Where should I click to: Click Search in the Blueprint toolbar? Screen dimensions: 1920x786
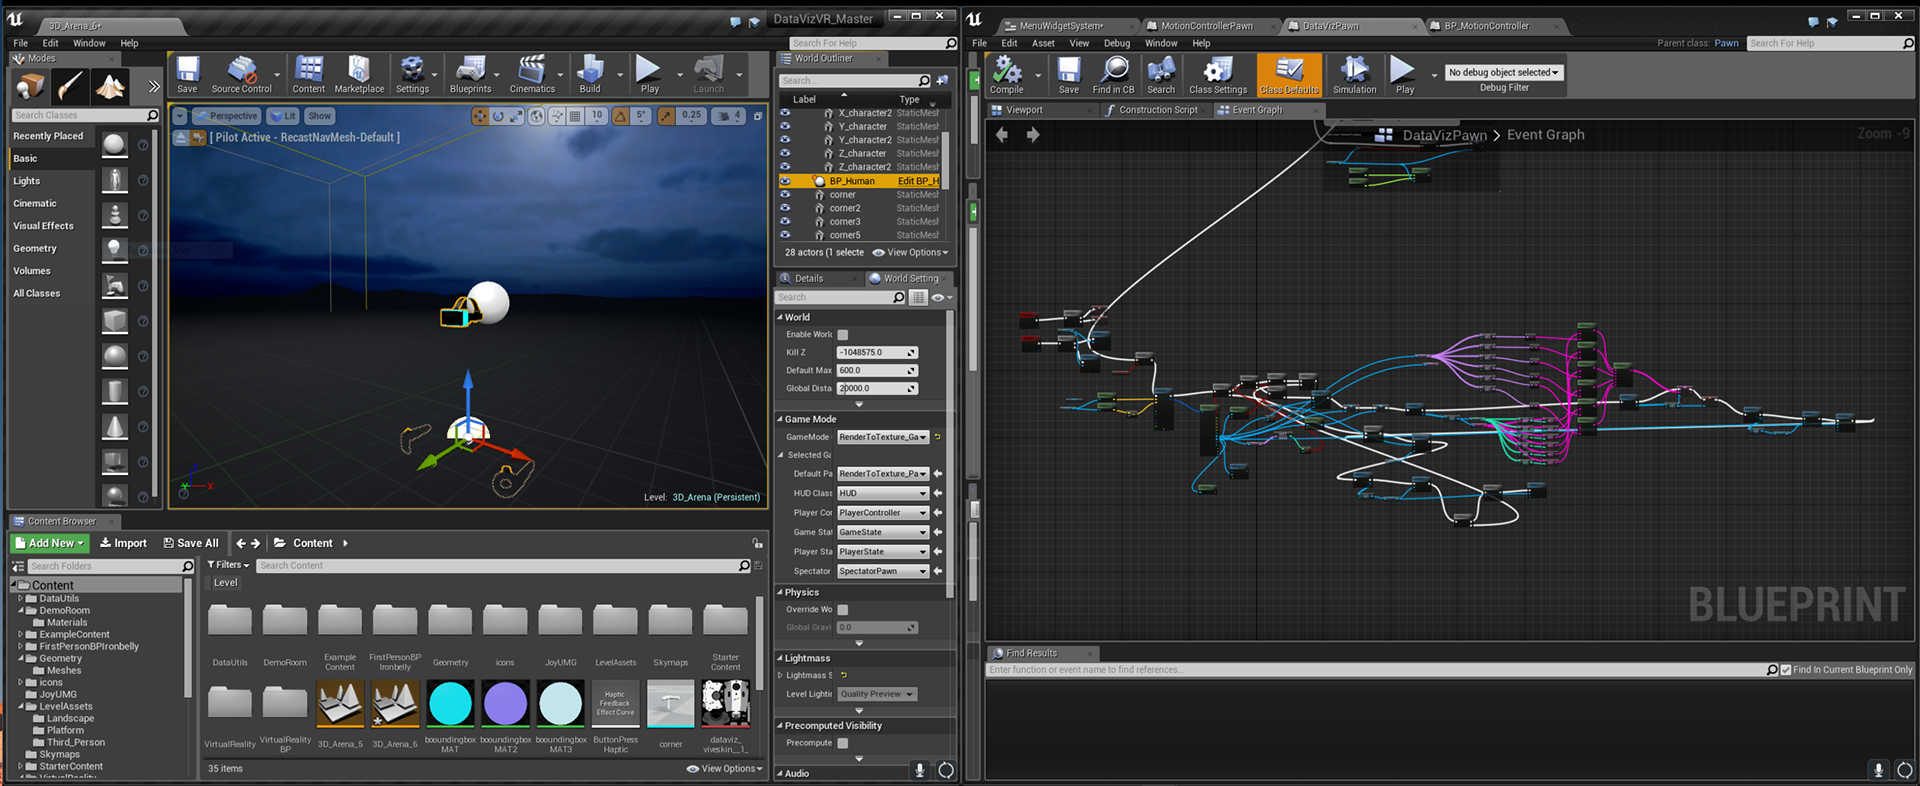coord(1161,75)
